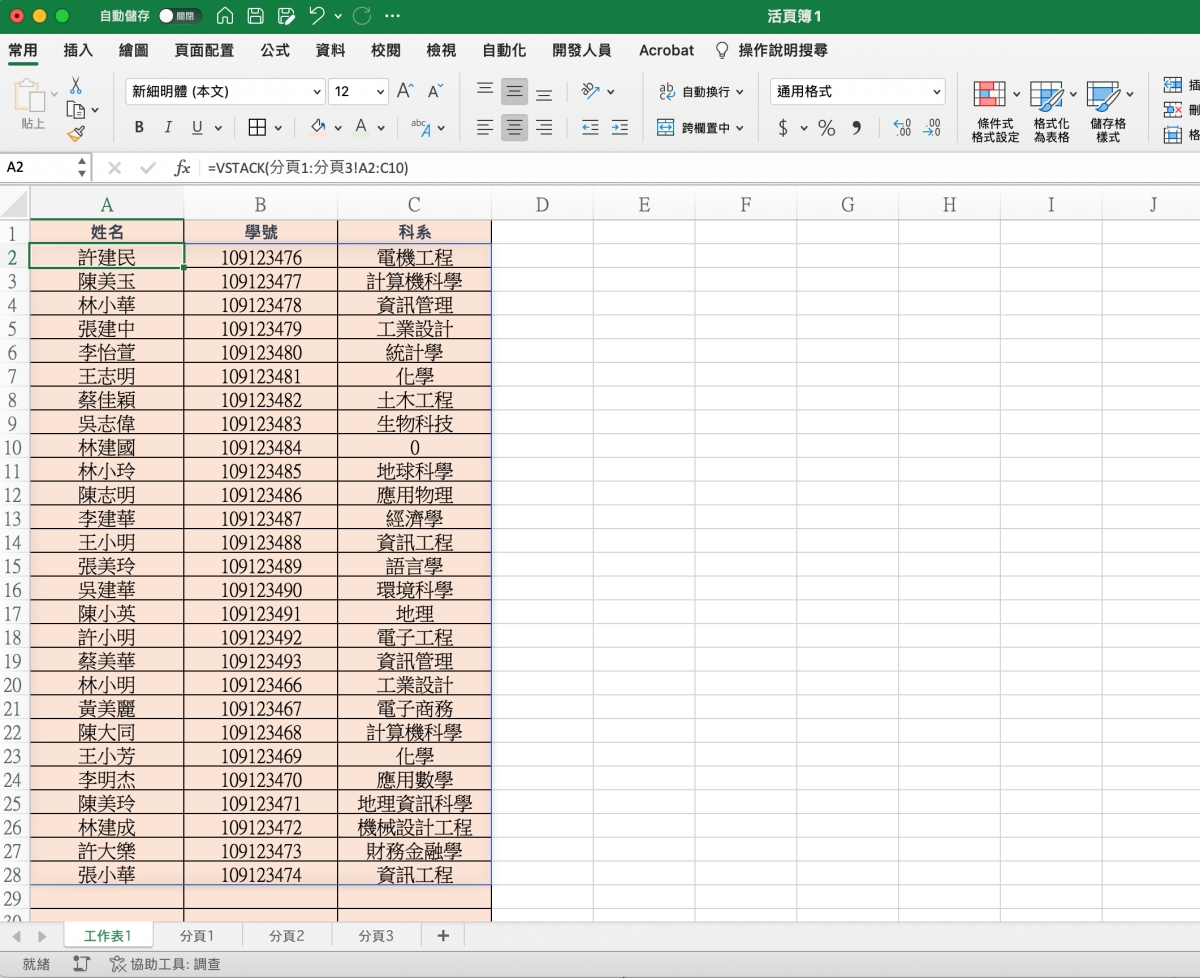Switch to the 公式 ribbon tab
The image size is (1200, 978).
pos(275,50)
